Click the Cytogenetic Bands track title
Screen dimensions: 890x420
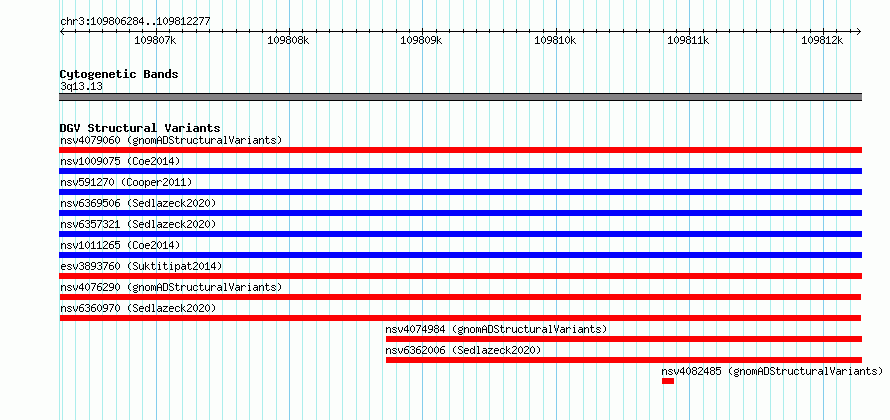click(x=119, y=74)
